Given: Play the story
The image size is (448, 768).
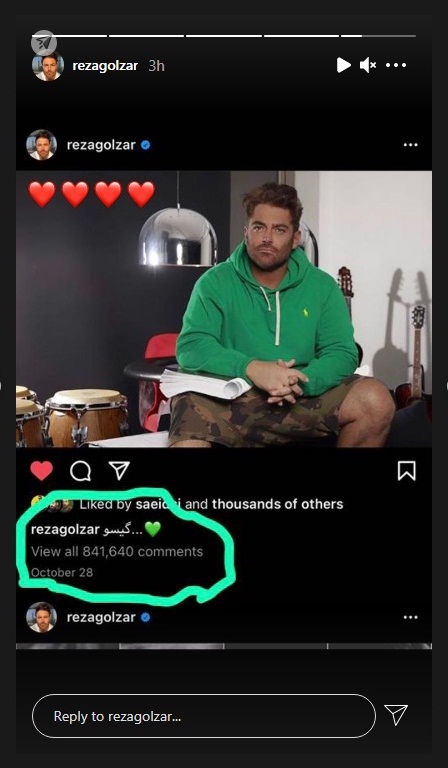Looking at the screenshot, I should (x=343, y=65).
